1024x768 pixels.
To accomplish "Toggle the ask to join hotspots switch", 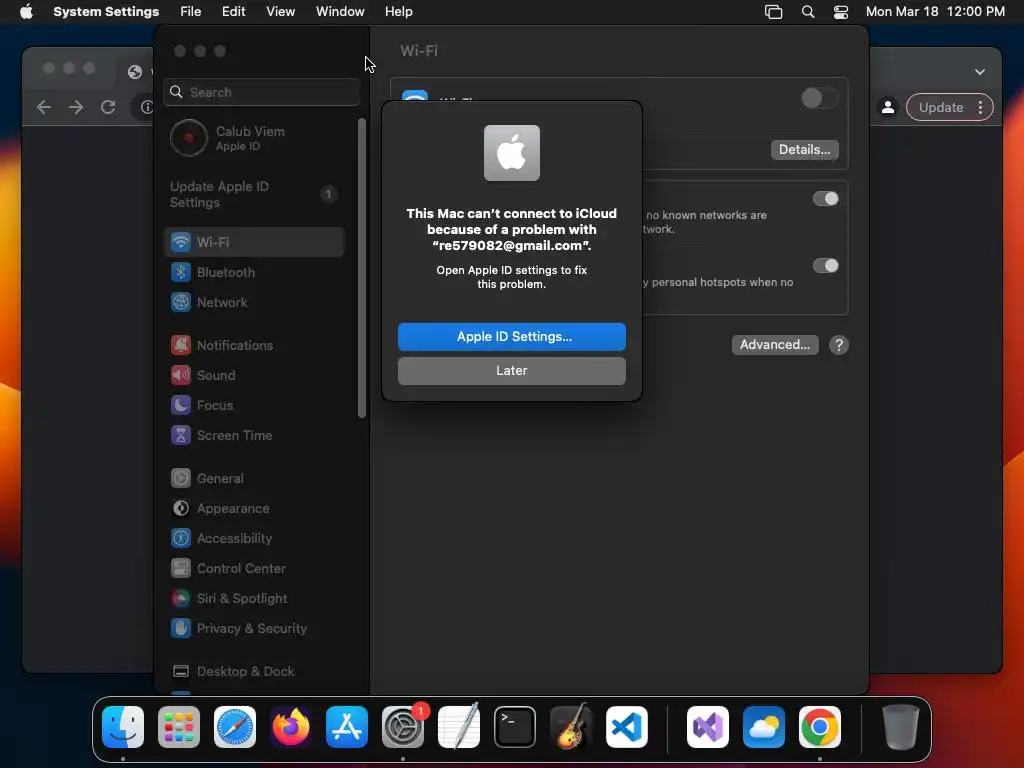I will click(x=825, y=266).
